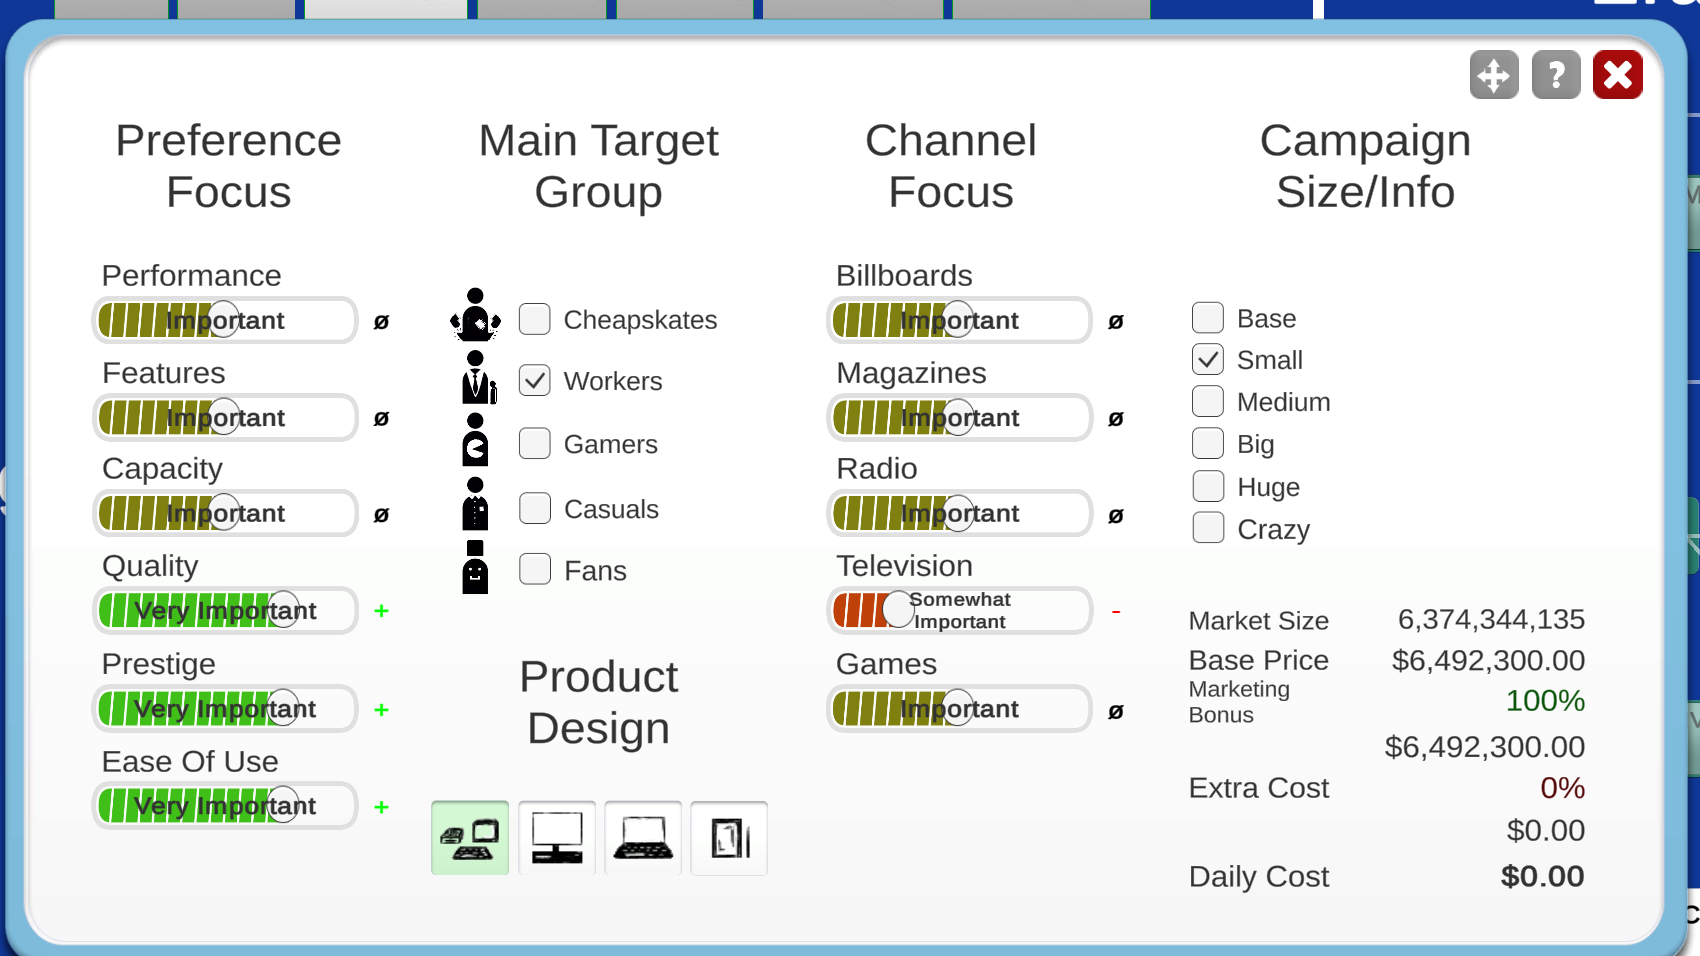
Task: Click the green plus beside Quality
Action: [381, 610]
